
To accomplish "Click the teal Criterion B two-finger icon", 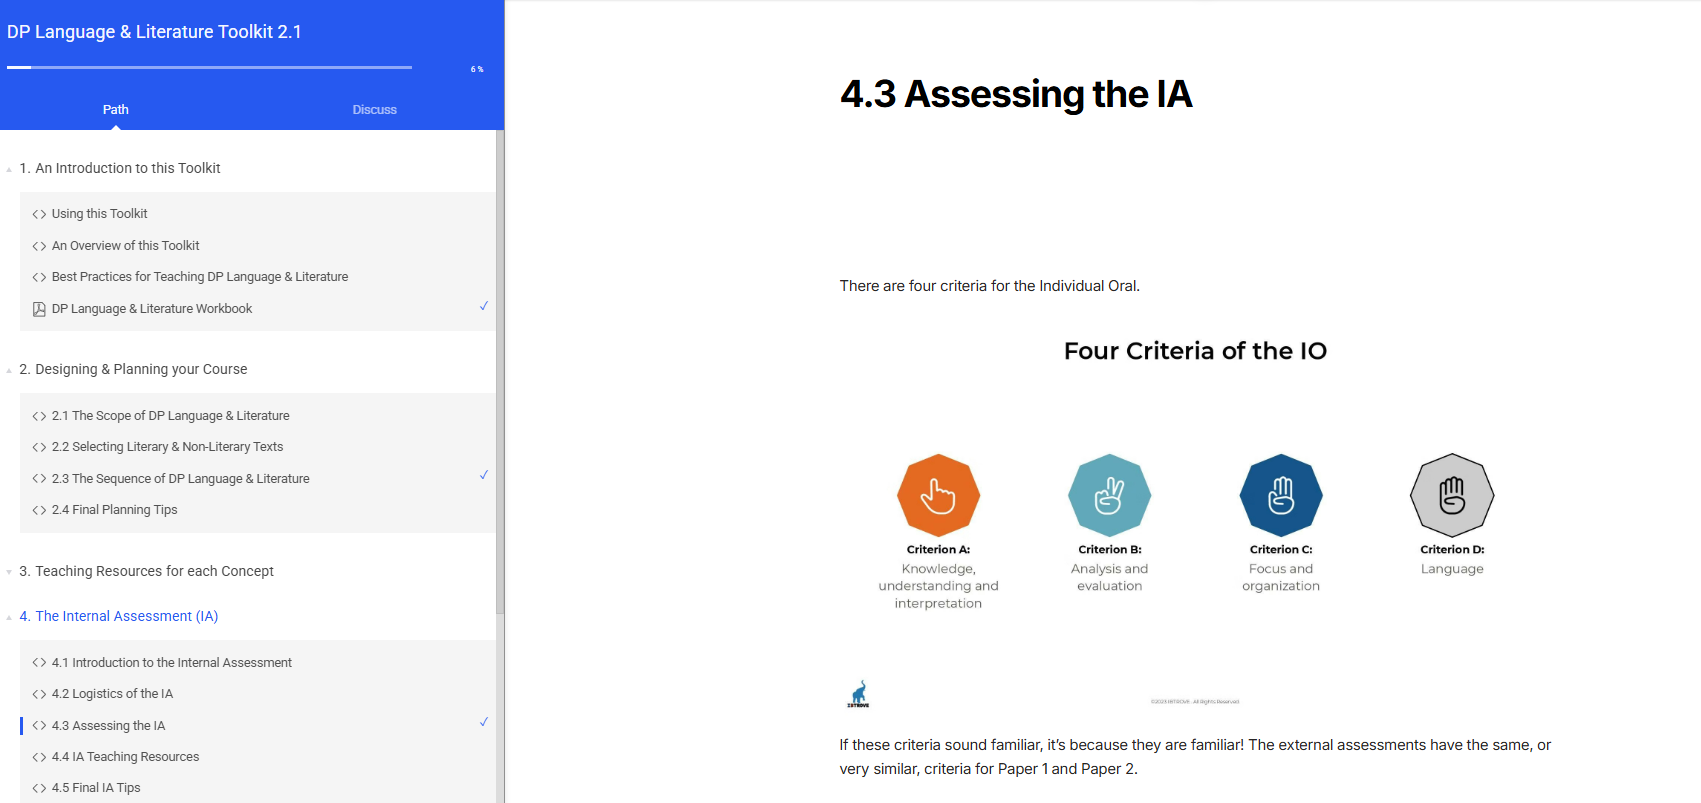I will (1109, 495).
